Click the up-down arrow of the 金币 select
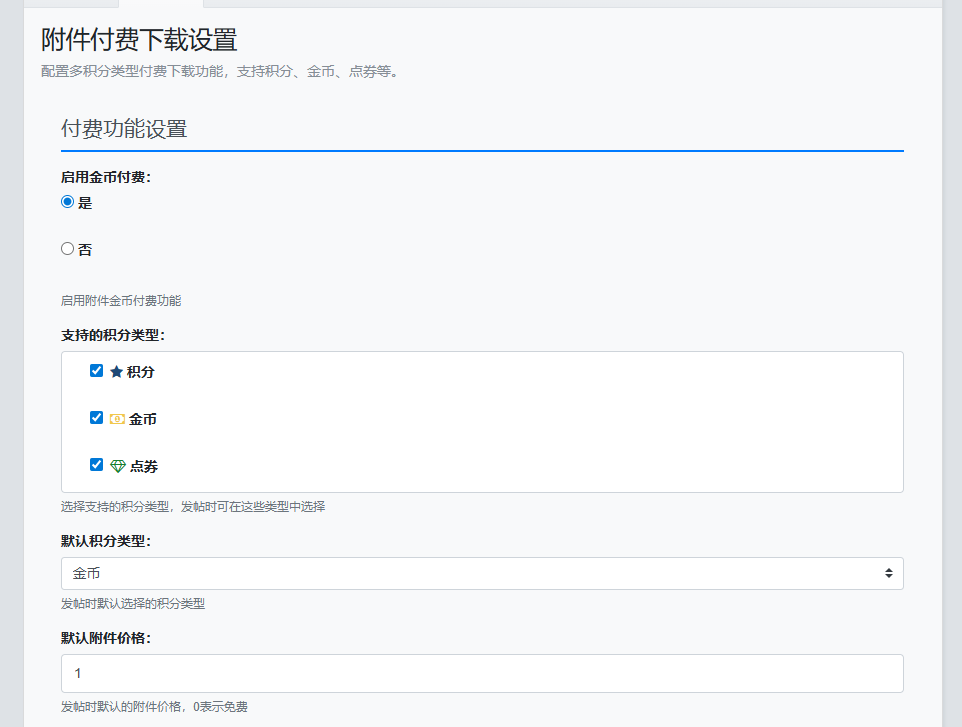962x727 pixels. pyautogui.click(x=888, y=574)
